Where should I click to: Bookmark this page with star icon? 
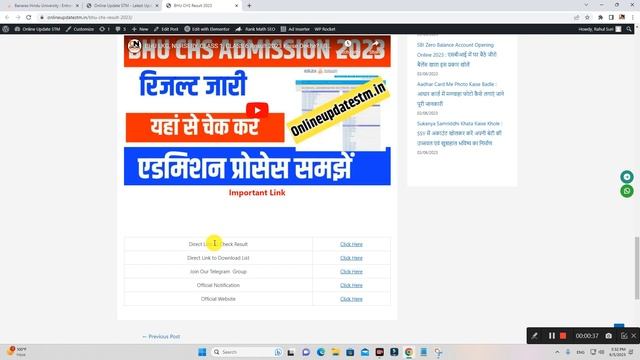tap(587, 18)
